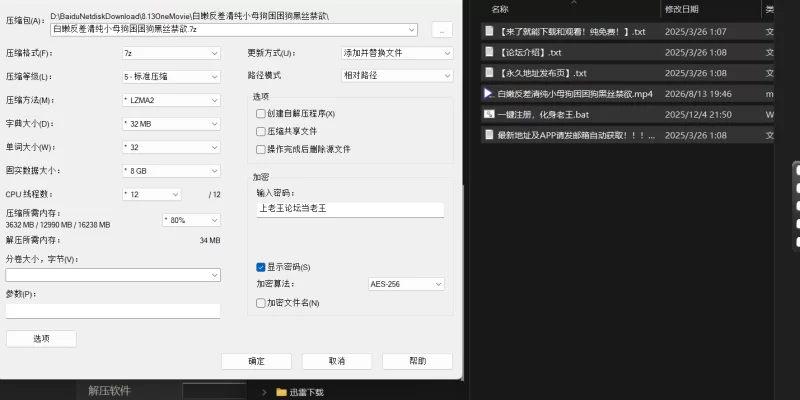Click the 参数 input field
The height and width of the screenshot is (400, 800).
point(113,311)
